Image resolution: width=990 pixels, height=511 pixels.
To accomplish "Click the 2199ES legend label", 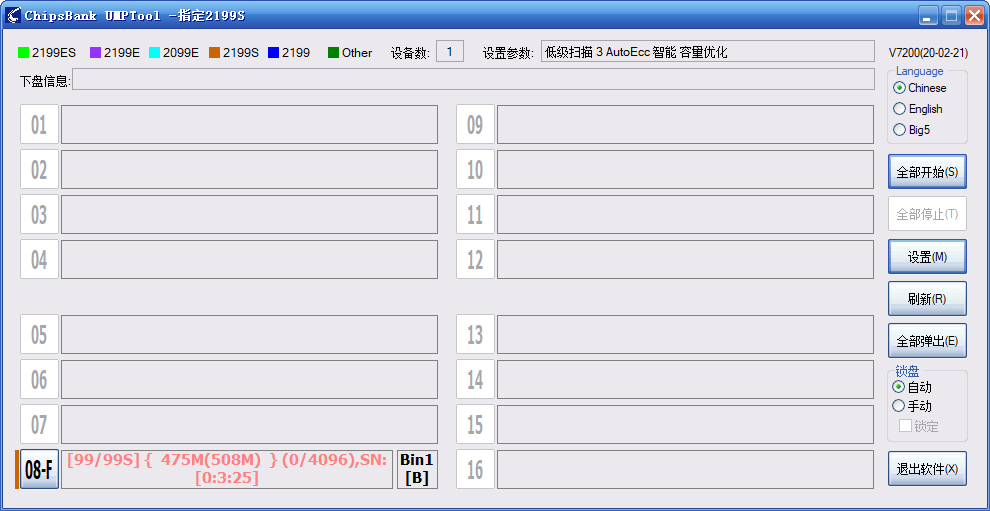I will click(x=54, y=52).
